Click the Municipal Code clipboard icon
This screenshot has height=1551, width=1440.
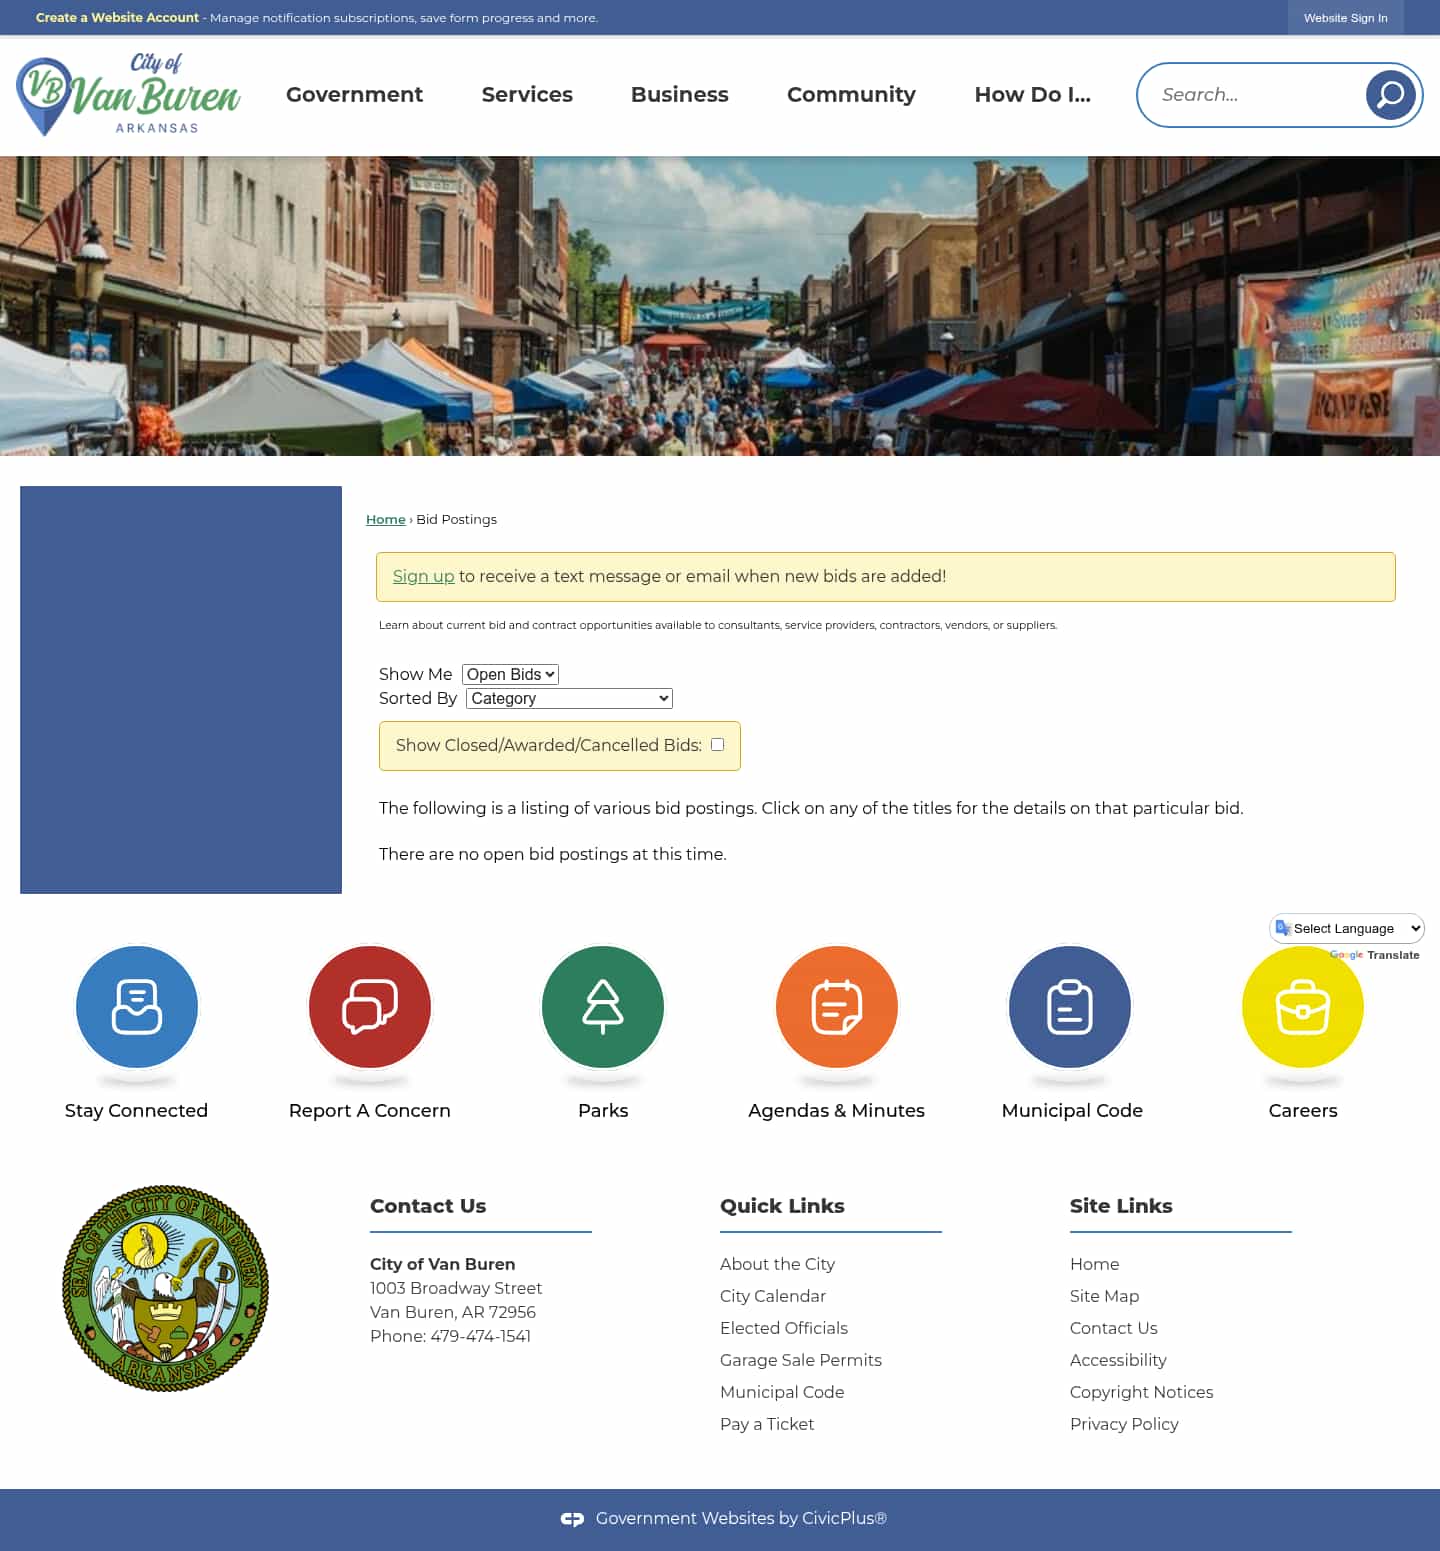pos(1069,1007)
